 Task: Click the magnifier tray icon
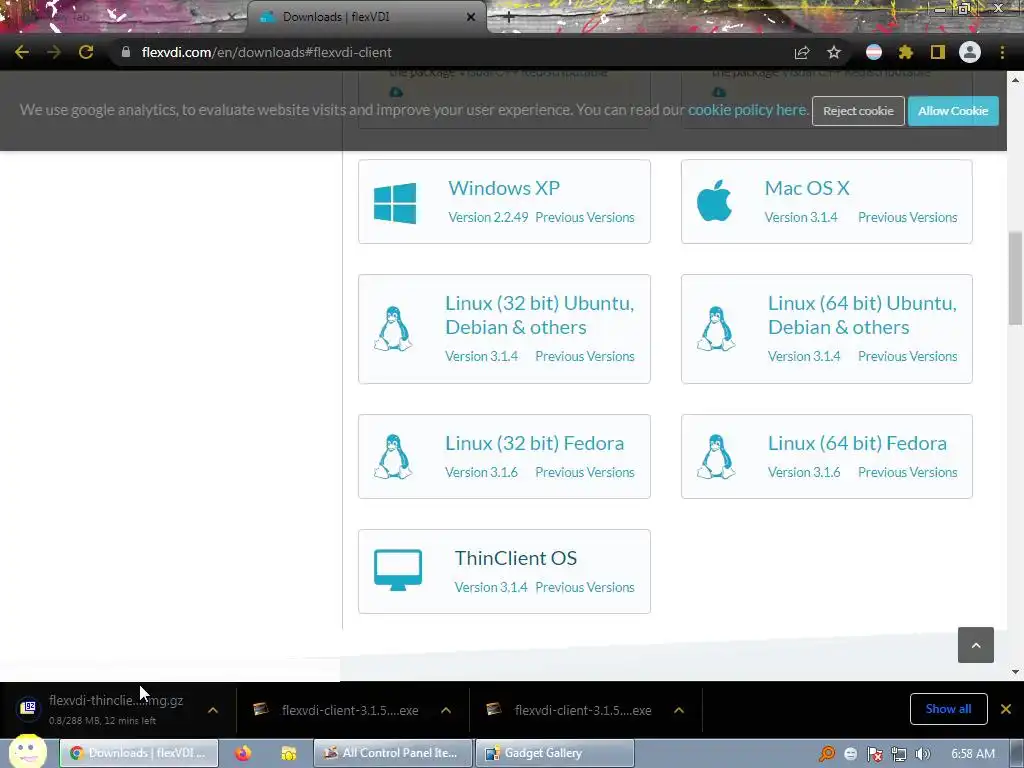coord(827,754)
